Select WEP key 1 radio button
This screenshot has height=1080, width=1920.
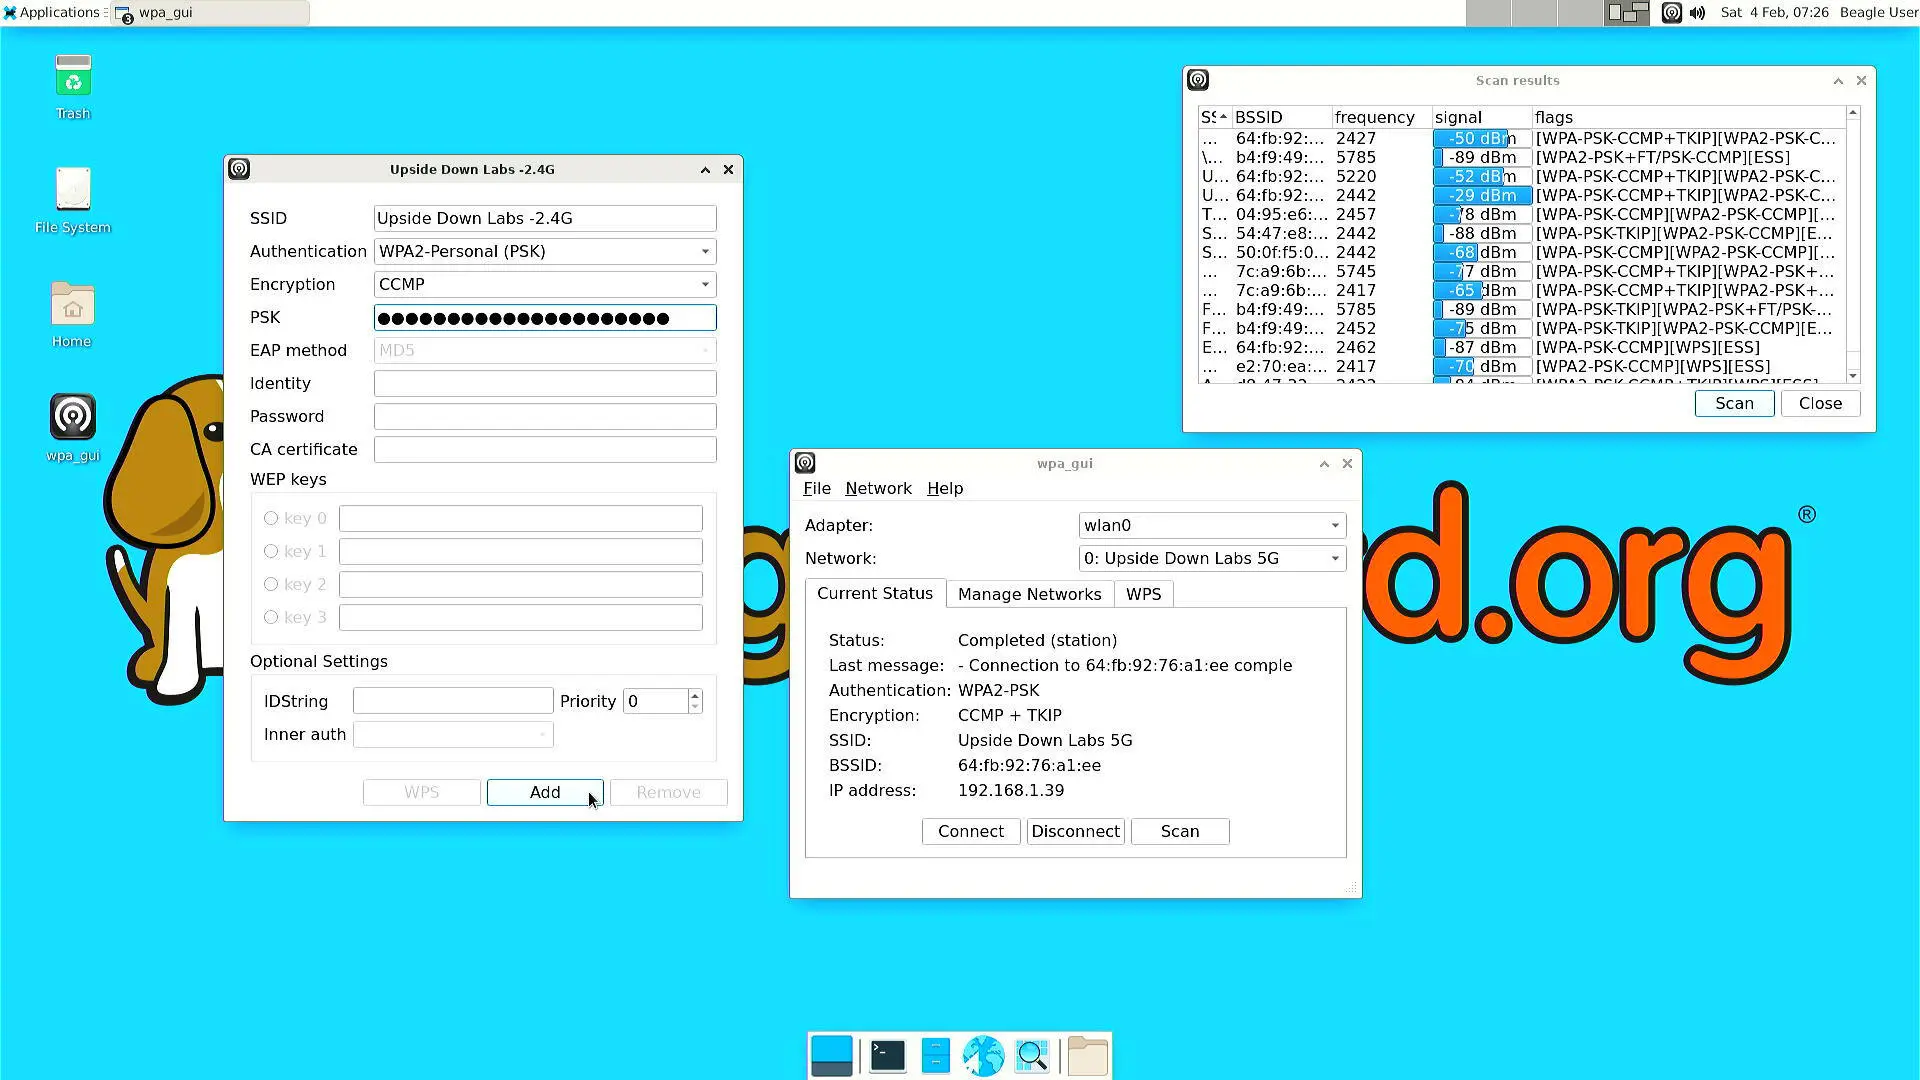[270, 551]
